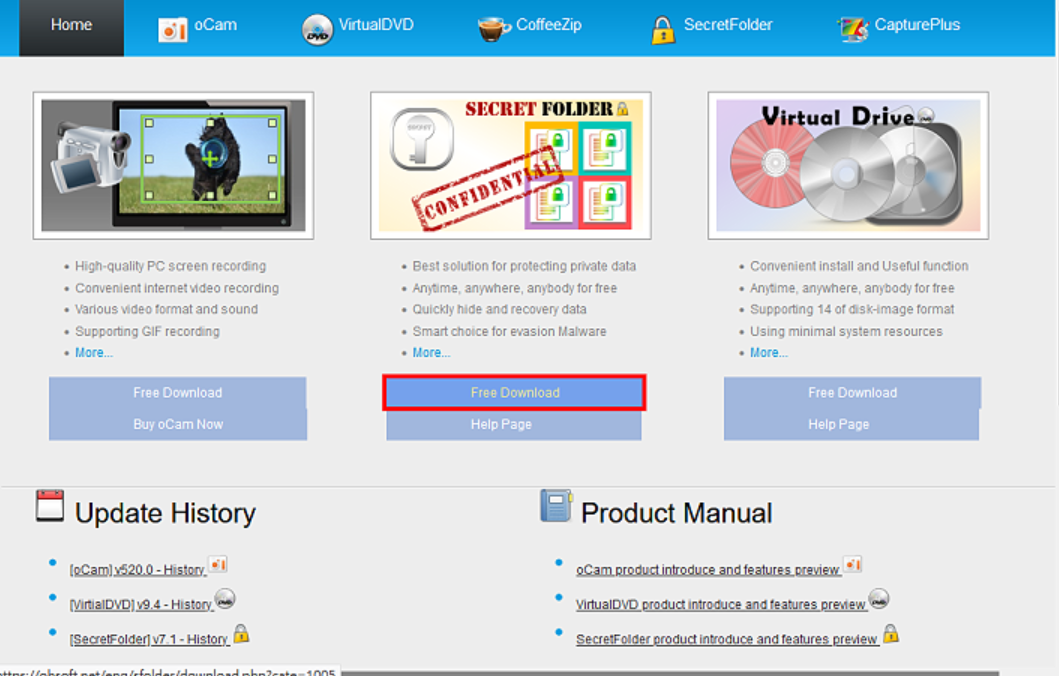Open the Virtual Drive banner image
The width and height of the screenshot is (1059, 676).
(848, 165)
